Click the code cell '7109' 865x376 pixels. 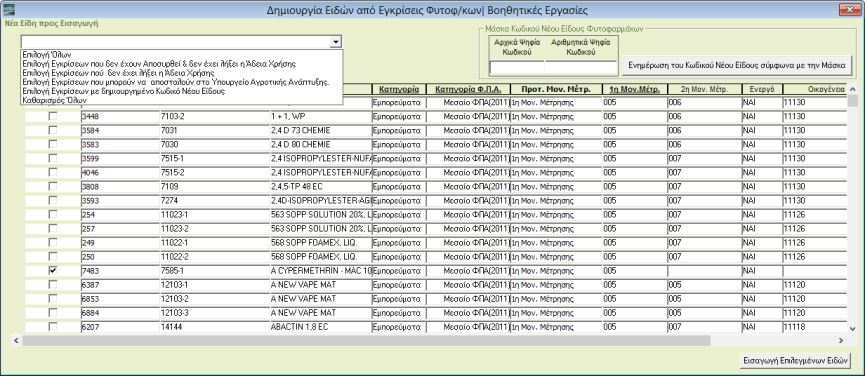(x=214, y=186)
